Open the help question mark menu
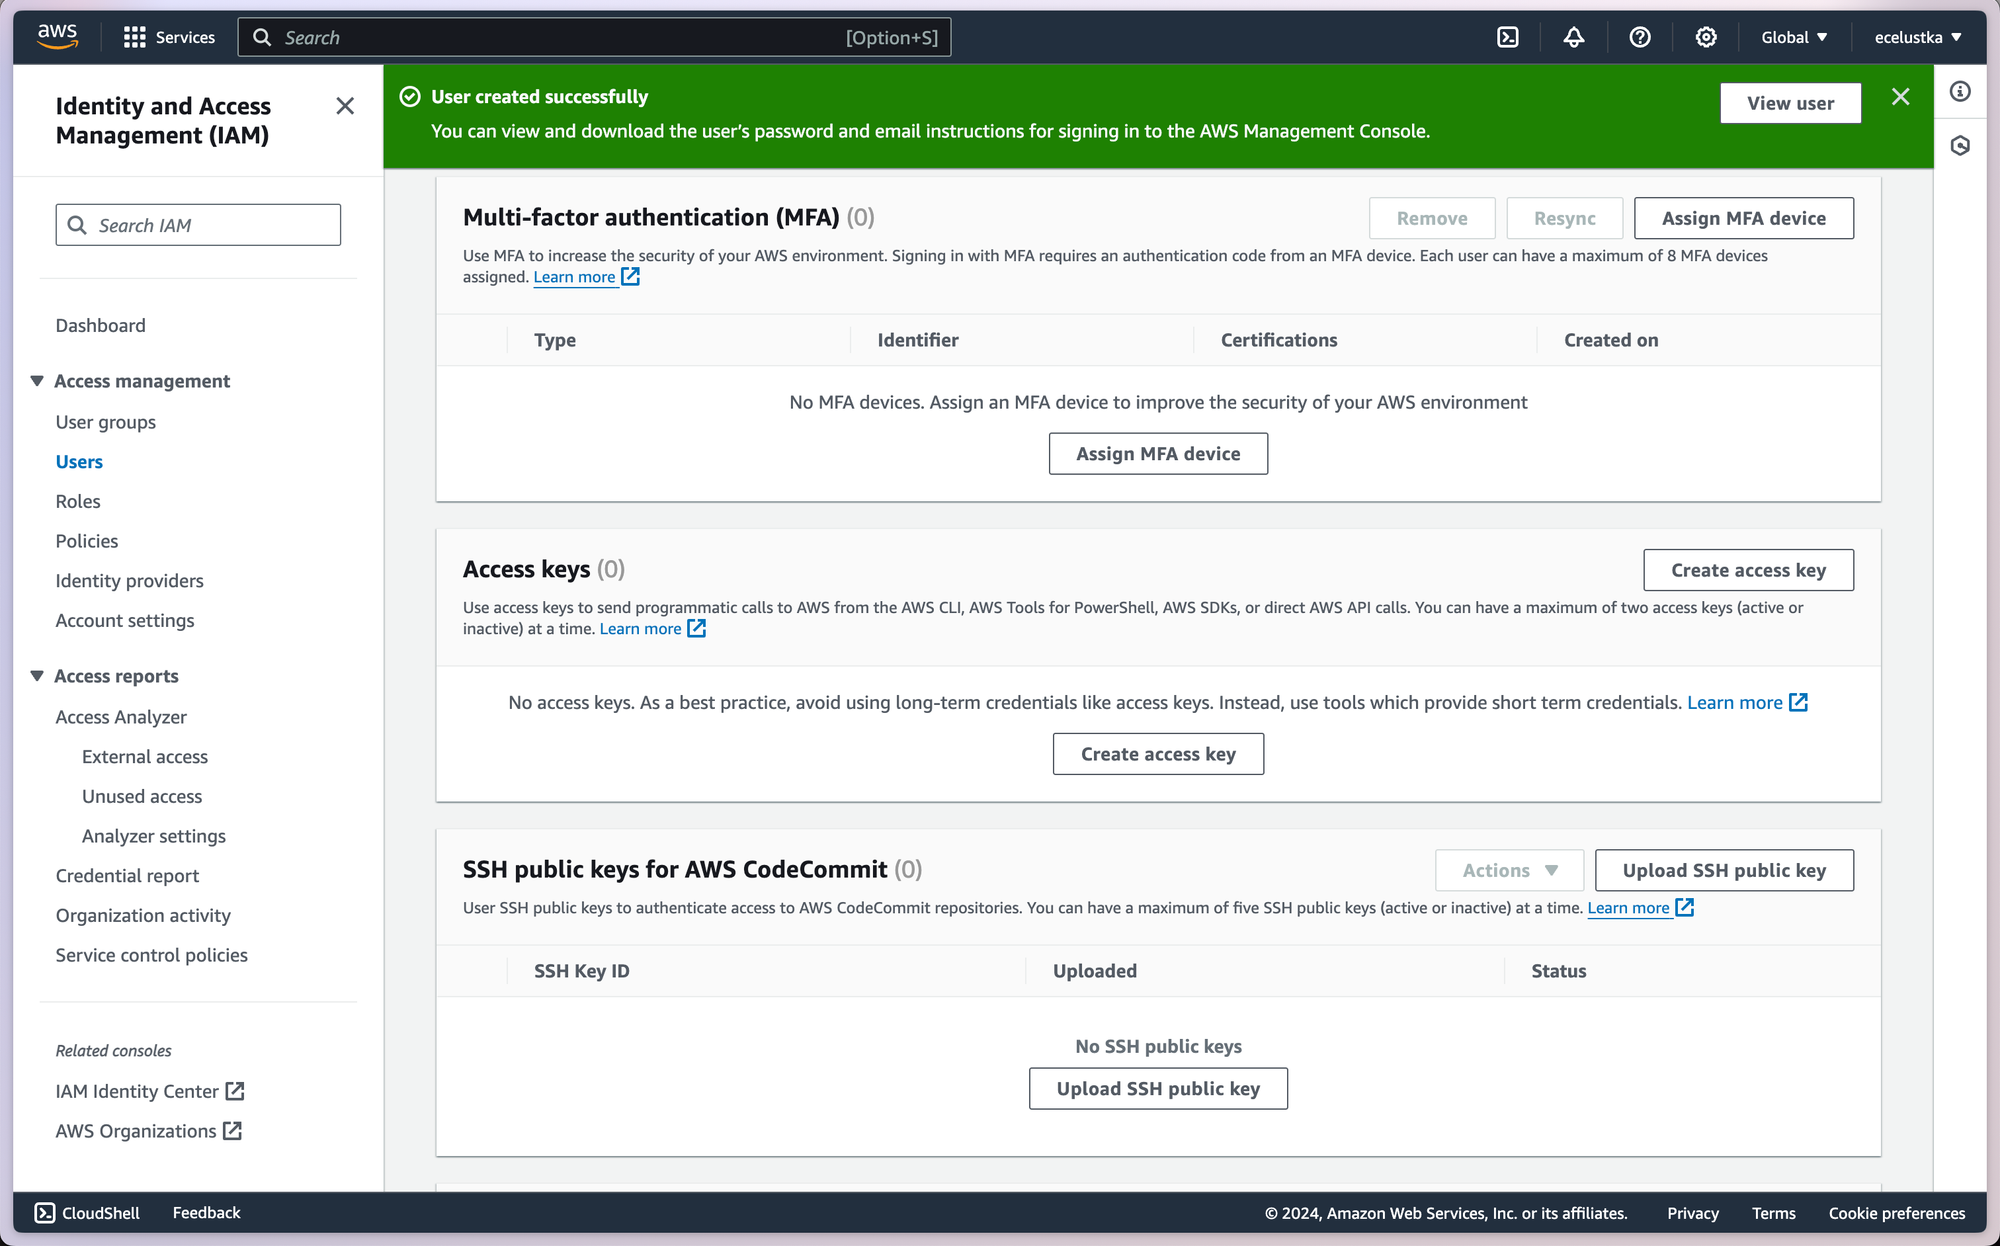Screen dimensions: 2000x1246 click(1639, 37)
